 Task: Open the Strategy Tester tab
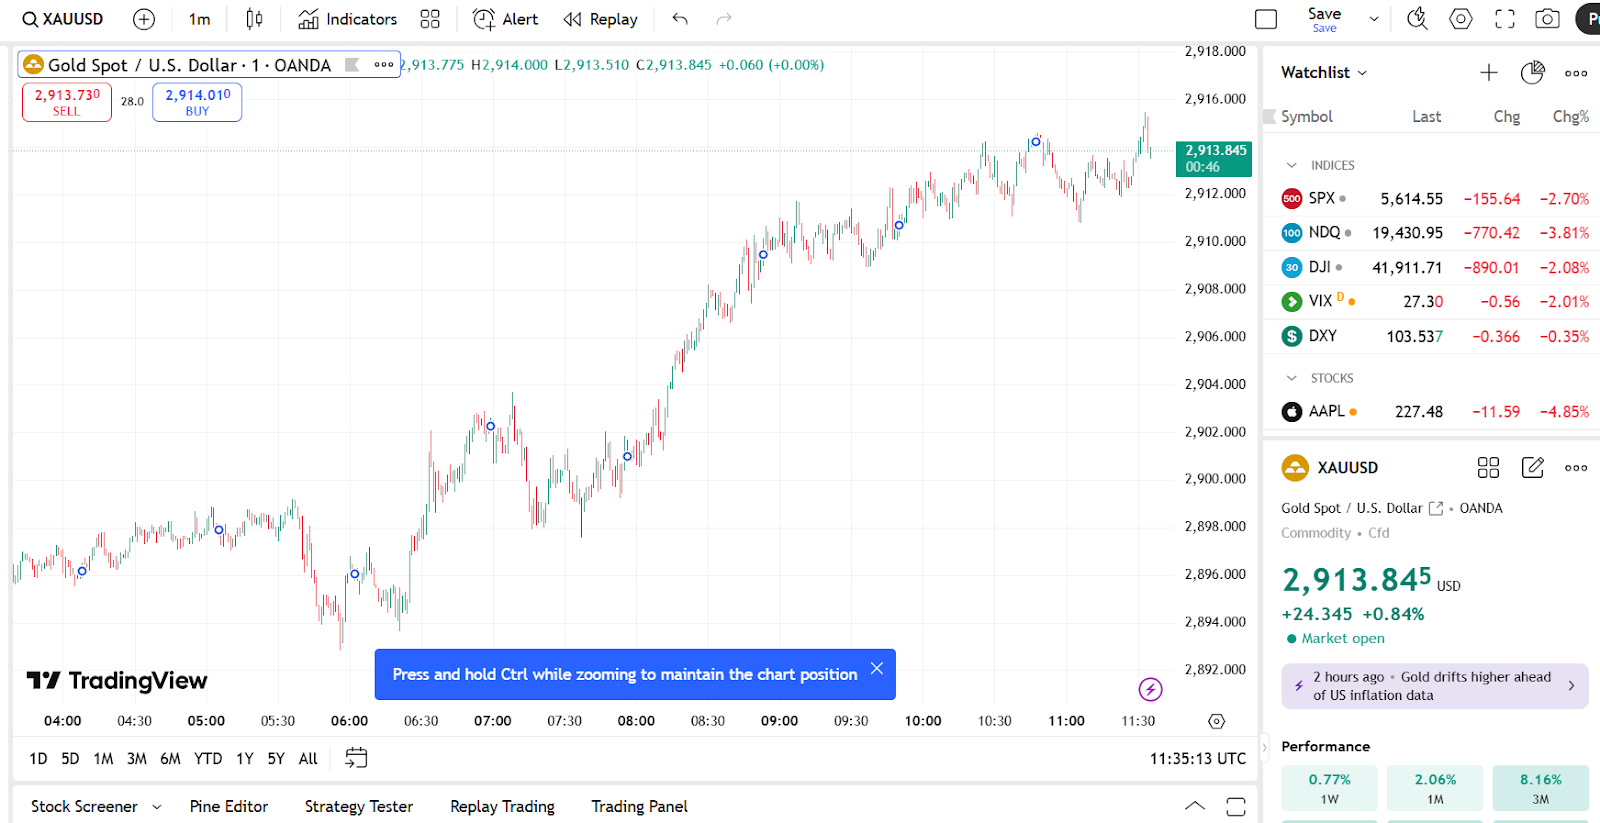pos(359,806)
